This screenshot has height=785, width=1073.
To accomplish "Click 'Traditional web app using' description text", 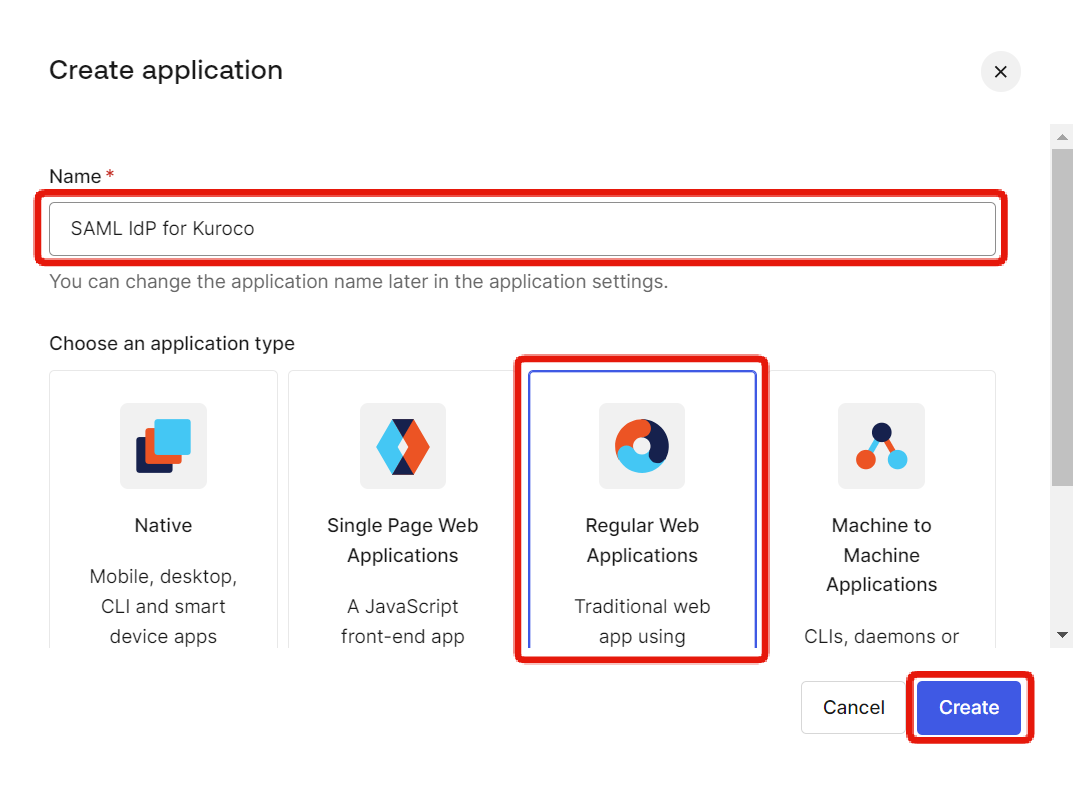I will coord(642,621).
